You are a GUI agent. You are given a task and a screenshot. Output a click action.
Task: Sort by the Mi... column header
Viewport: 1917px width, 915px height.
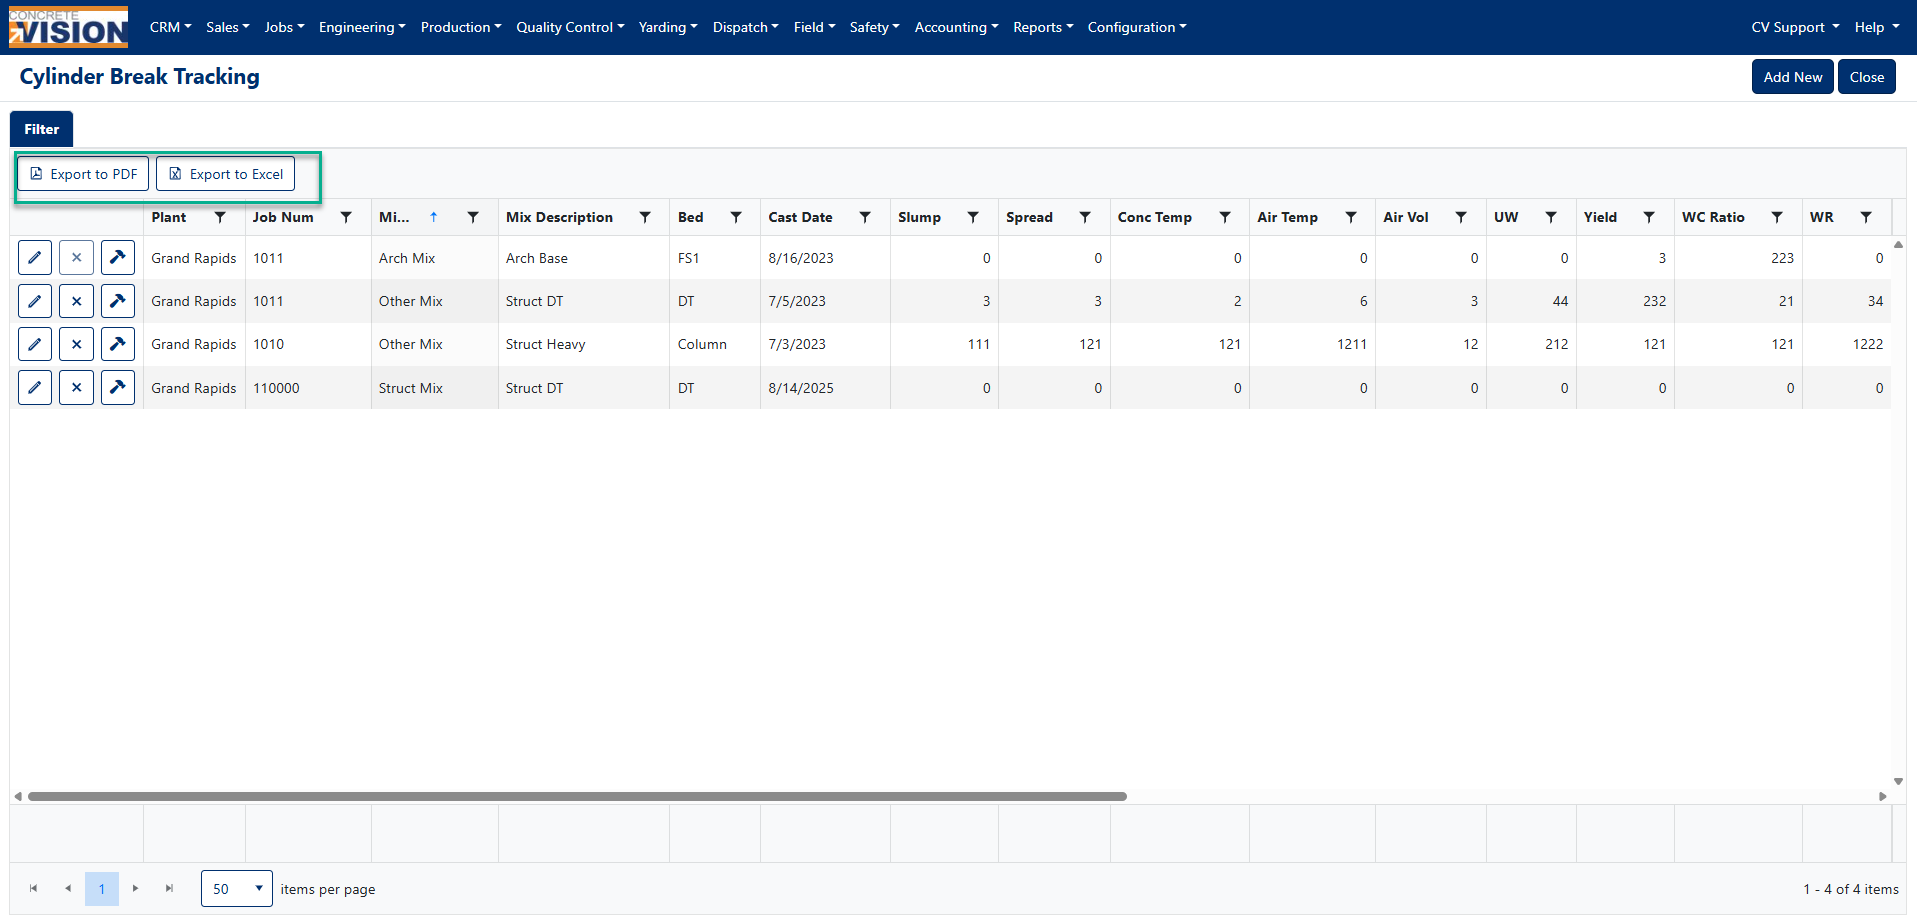[x=394, y=217]
